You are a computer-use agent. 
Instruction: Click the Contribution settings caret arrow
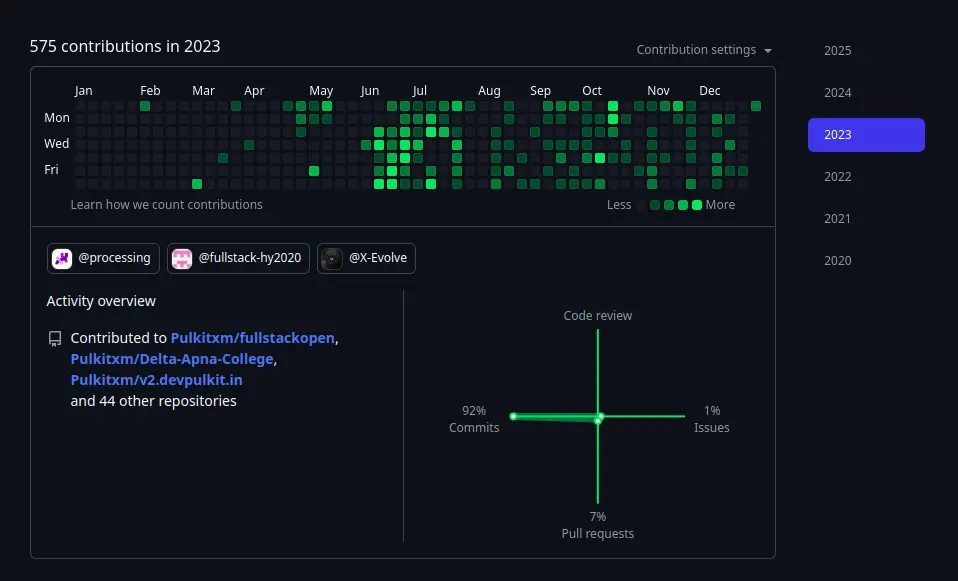coord(768,51)
